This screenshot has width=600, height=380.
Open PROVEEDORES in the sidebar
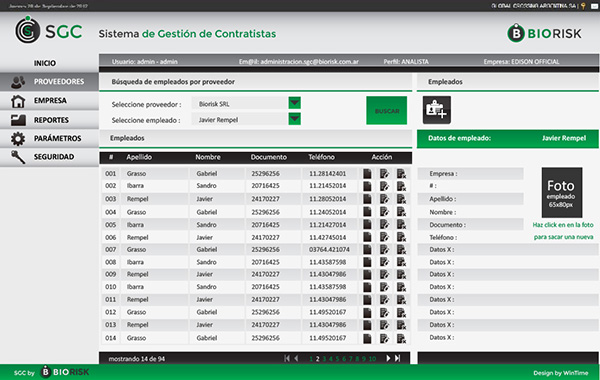49,82
